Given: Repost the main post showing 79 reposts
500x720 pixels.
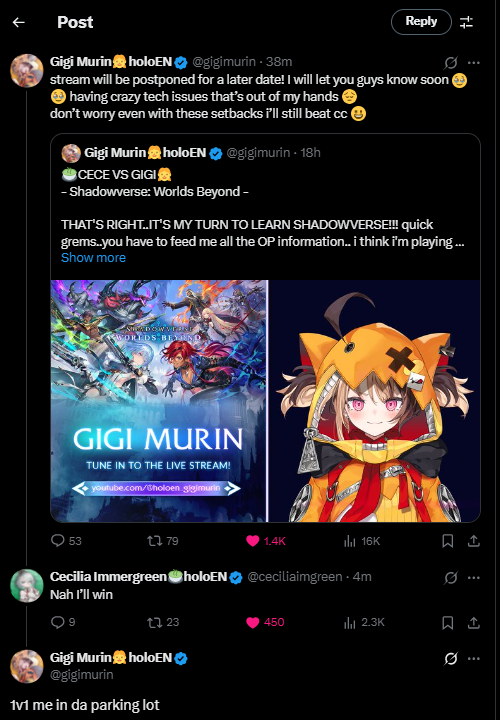Looking at the screenshot, I should 163,540.
